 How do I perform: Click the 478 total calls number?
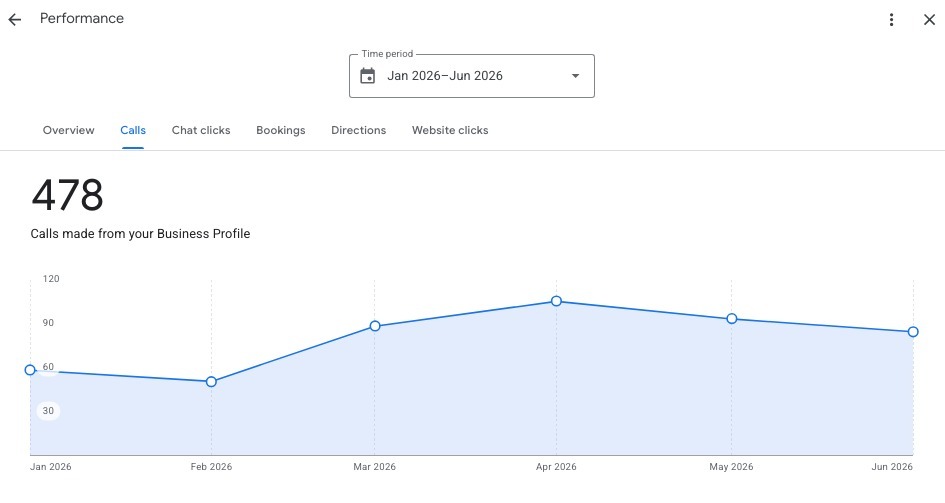tap(68, 195)
